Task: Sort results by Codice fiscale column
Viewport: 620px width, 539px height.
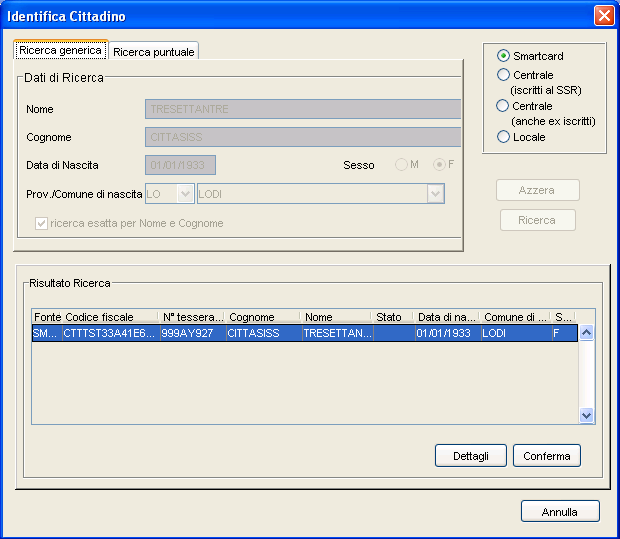Action: point(110,317)
